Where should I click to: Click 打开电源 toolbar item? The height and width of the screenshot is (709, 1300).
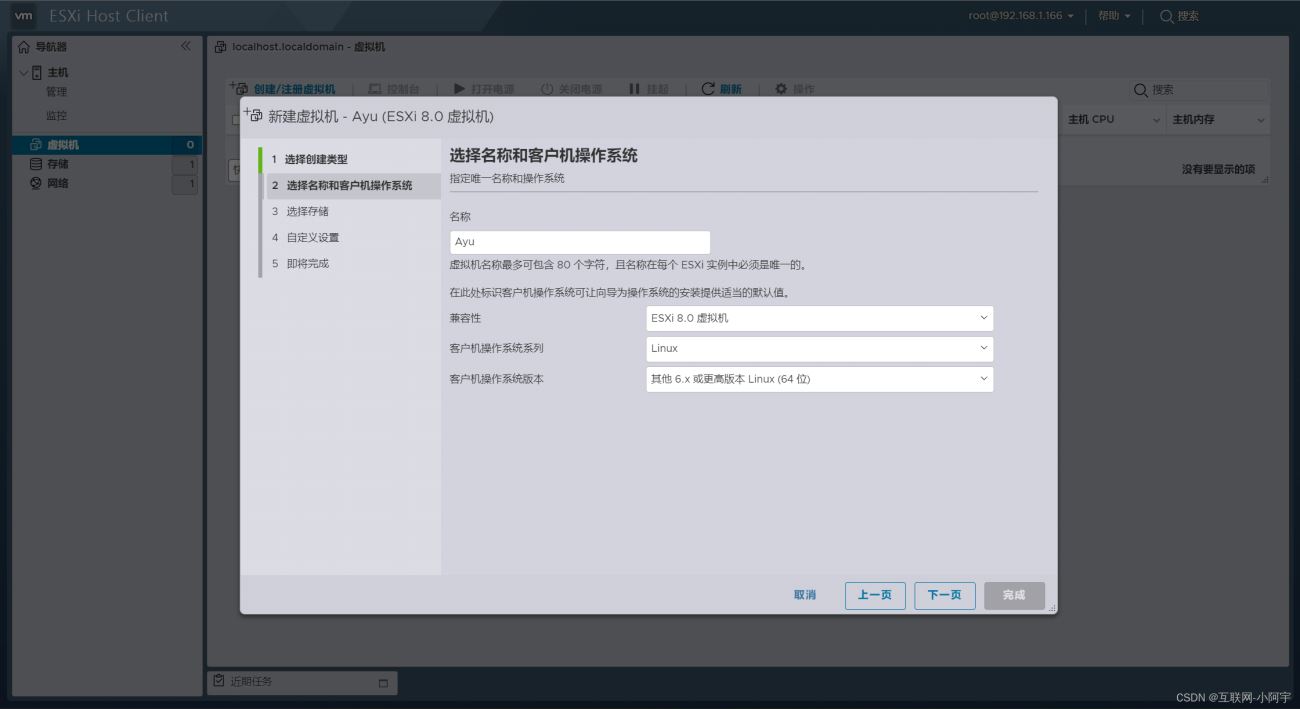click(x=483, y=89)
